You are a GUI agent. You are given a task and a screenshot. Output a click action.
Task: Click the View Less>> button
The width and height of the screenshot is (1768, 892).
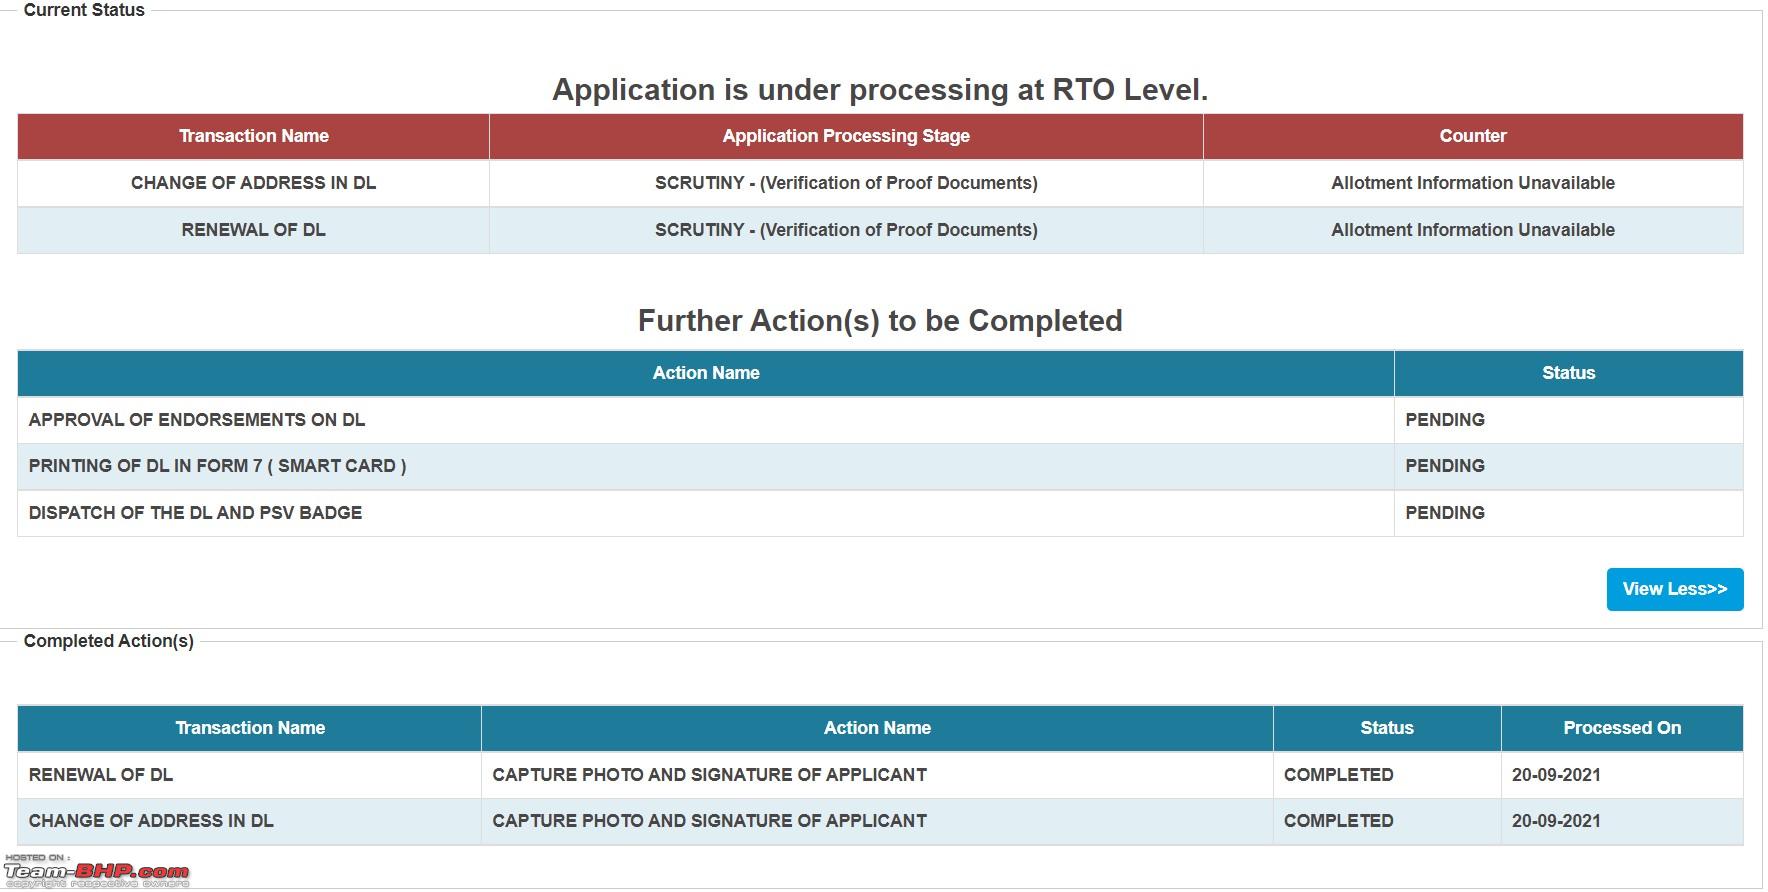tap(1675, 589)
